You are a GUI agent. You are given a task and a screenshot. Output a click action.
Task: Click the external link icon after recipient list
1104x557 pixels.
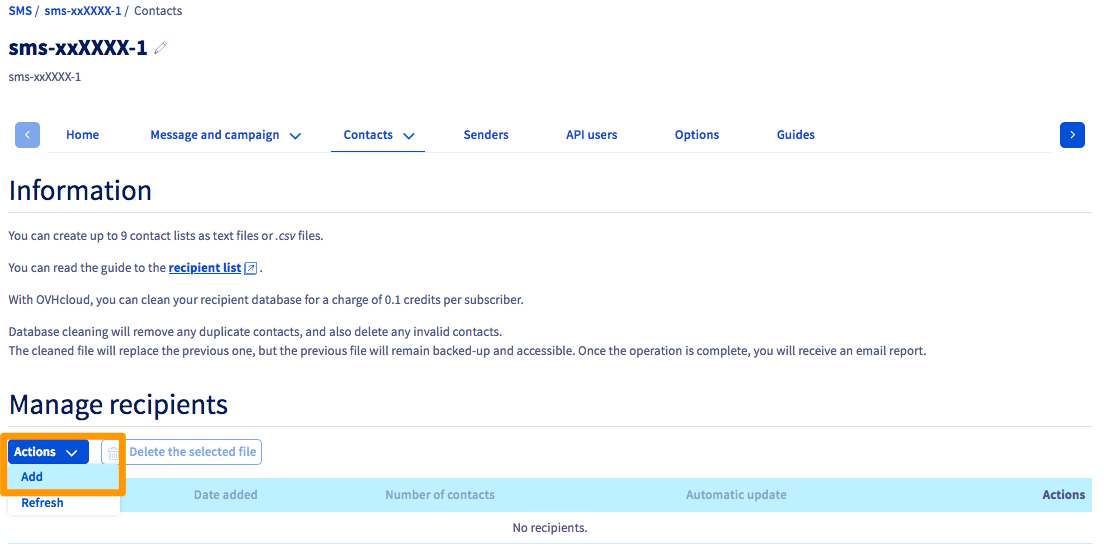[x=251, y=268]
